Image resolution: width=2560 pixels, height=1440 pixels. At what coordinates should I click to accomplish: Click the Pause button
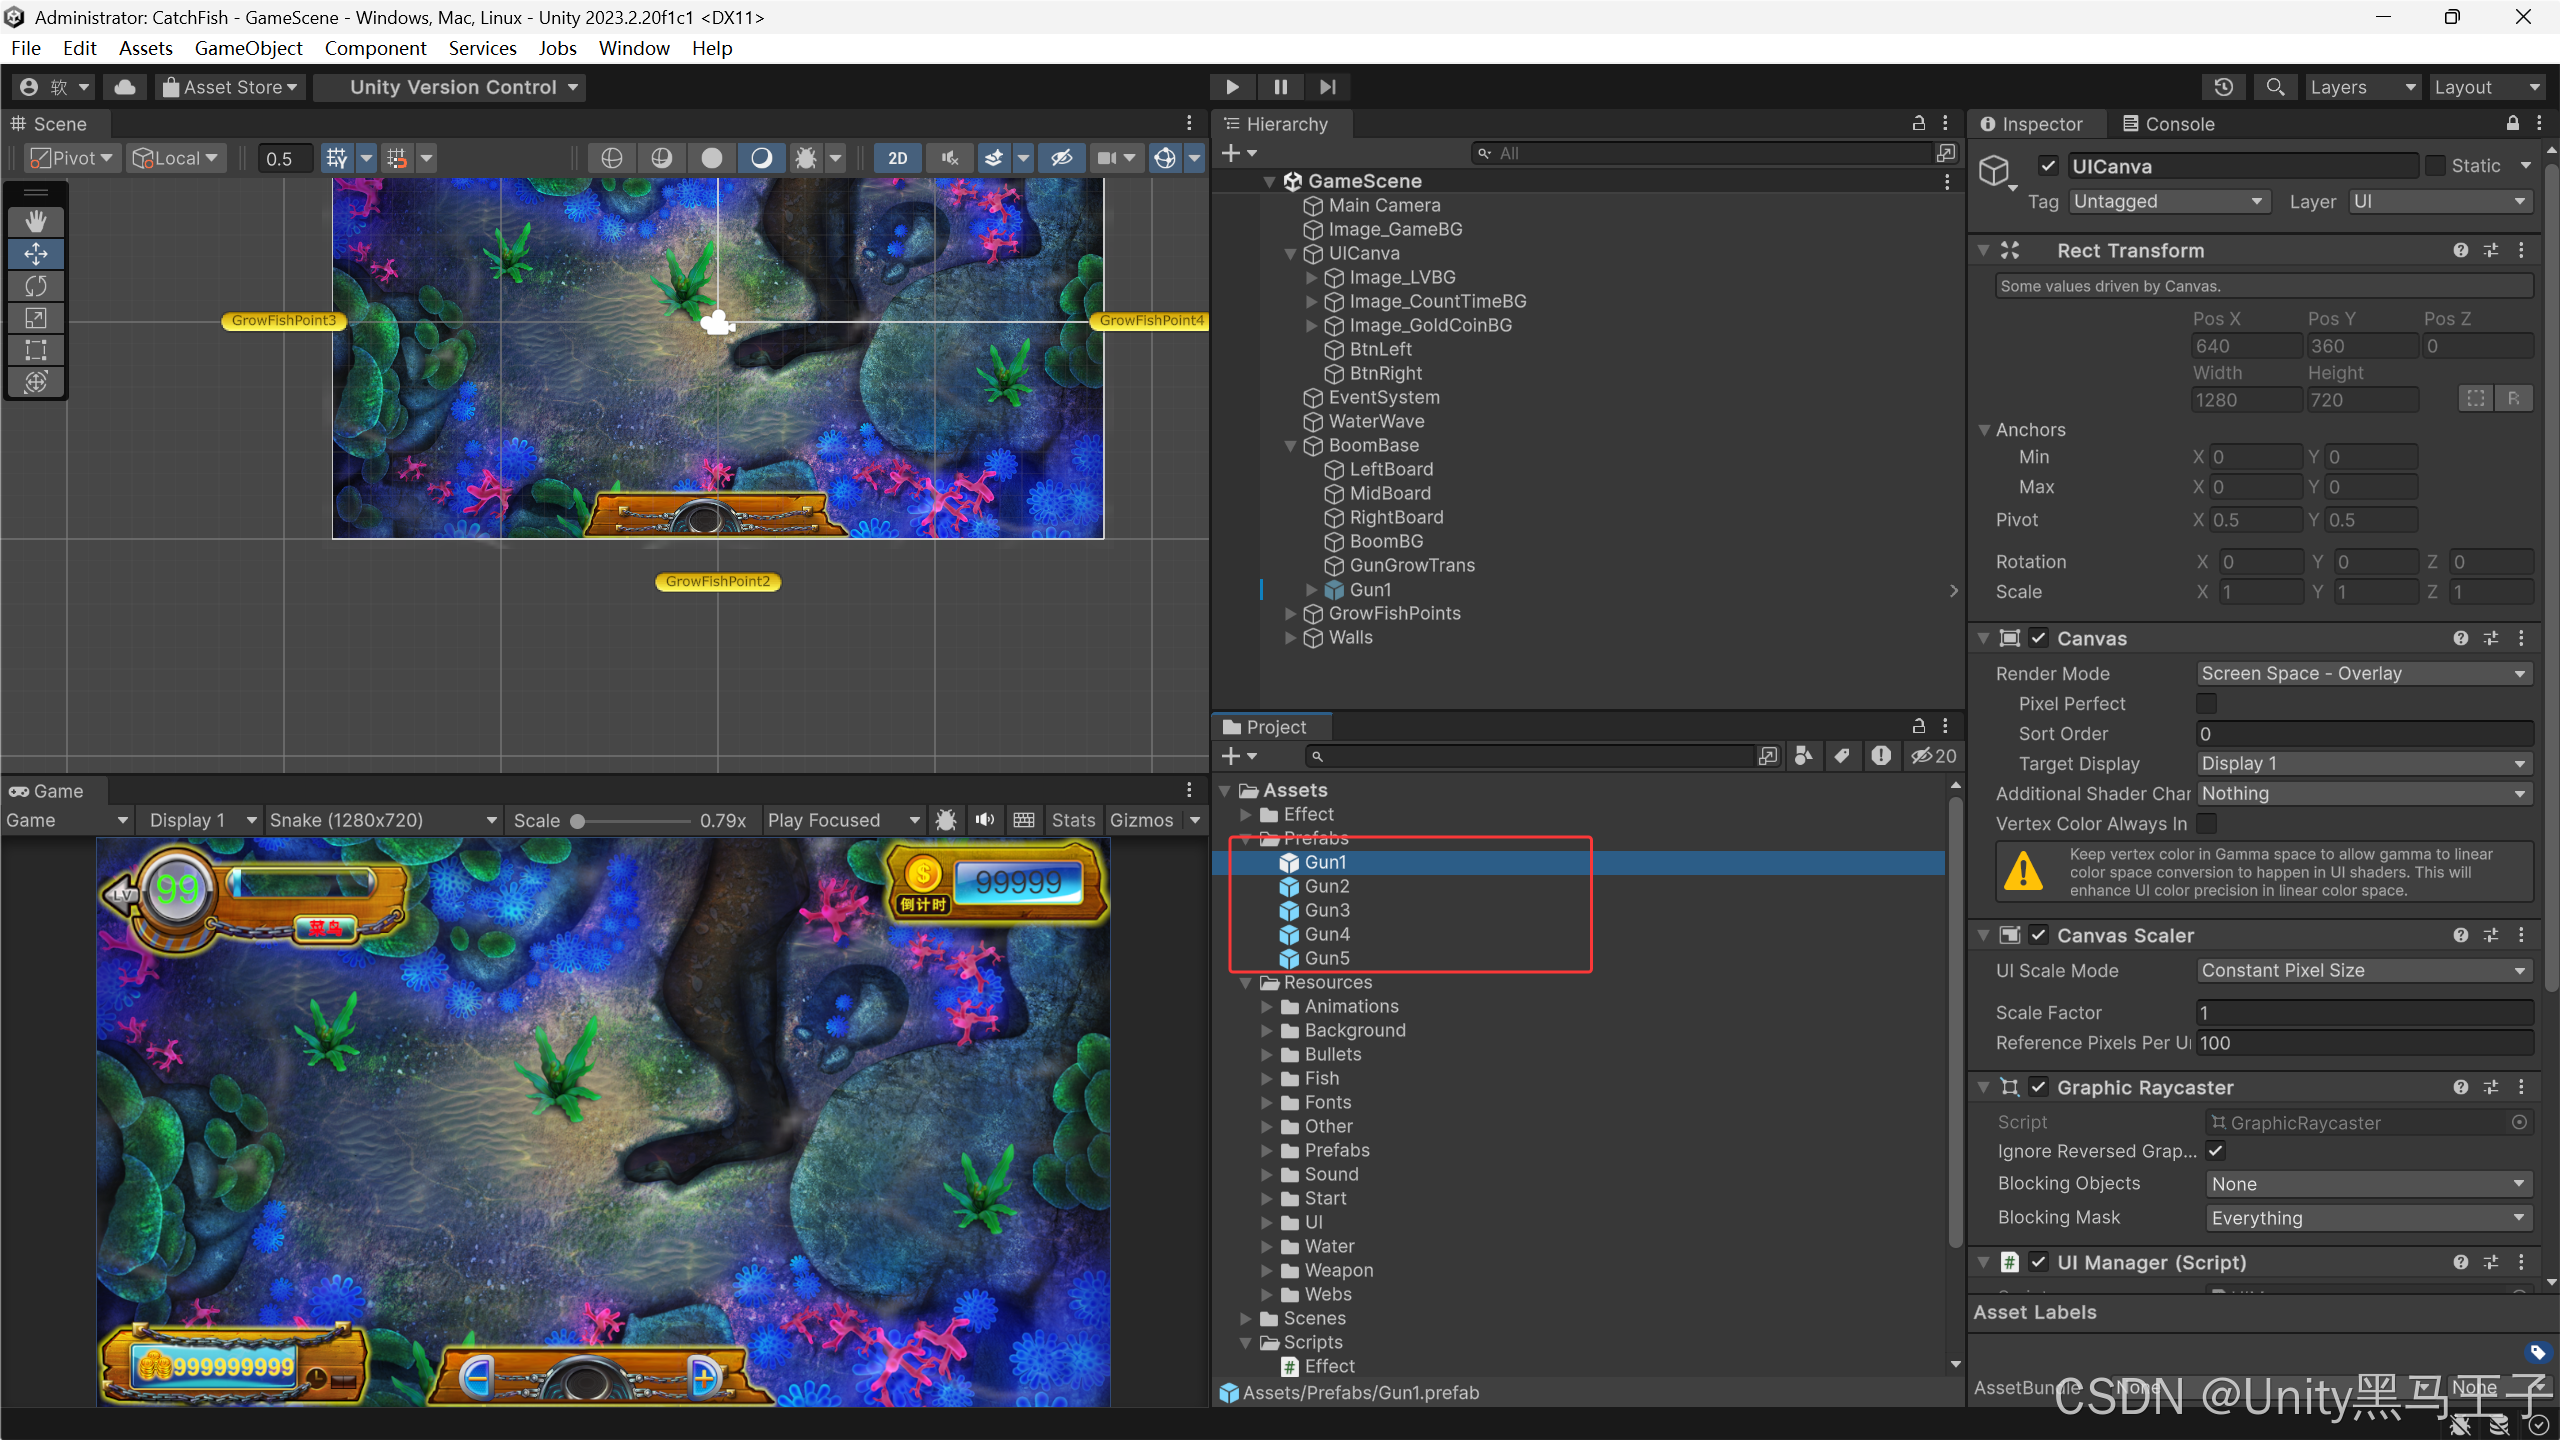[x=1280, y=87]
